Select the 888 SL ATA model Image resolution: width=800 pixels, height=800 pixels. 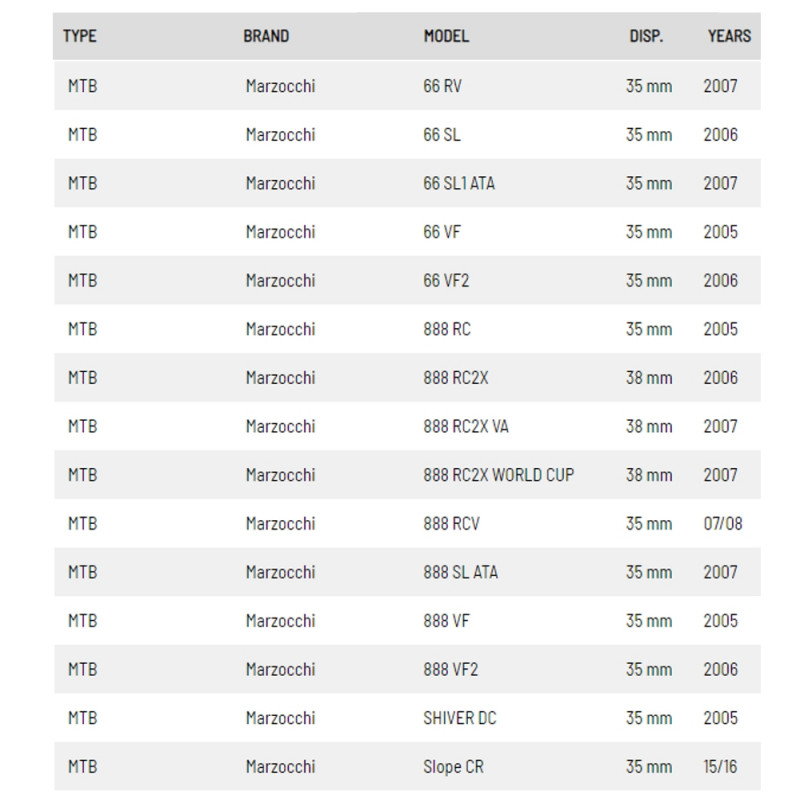tap(460, 572)
